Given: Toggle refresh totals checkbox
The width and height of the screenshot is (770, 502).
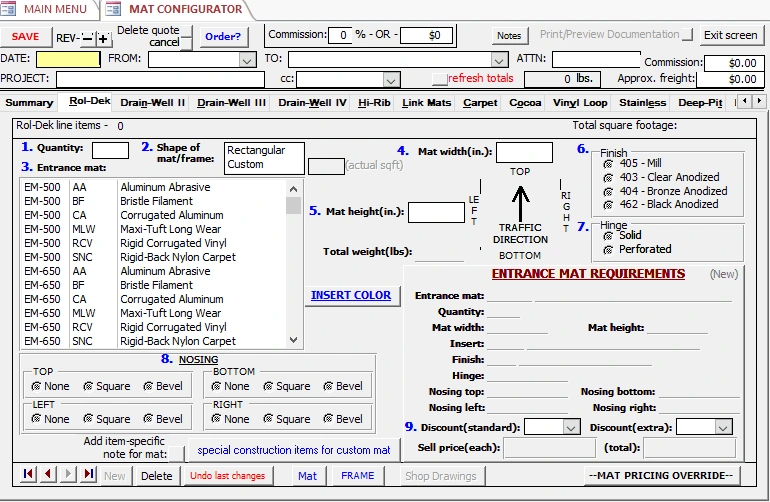Looking at the screenshot, I should pyautogui.click(x=440, y=79).
